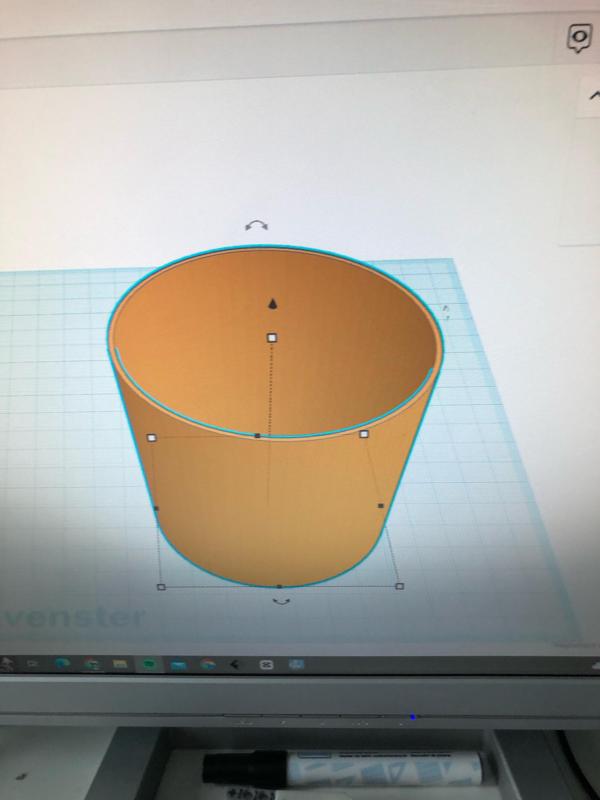Image resolution: width=600 pixels, height=800 pixels.
Task: Click the small rotate handle right of the cup
Action: click(446, 310)
